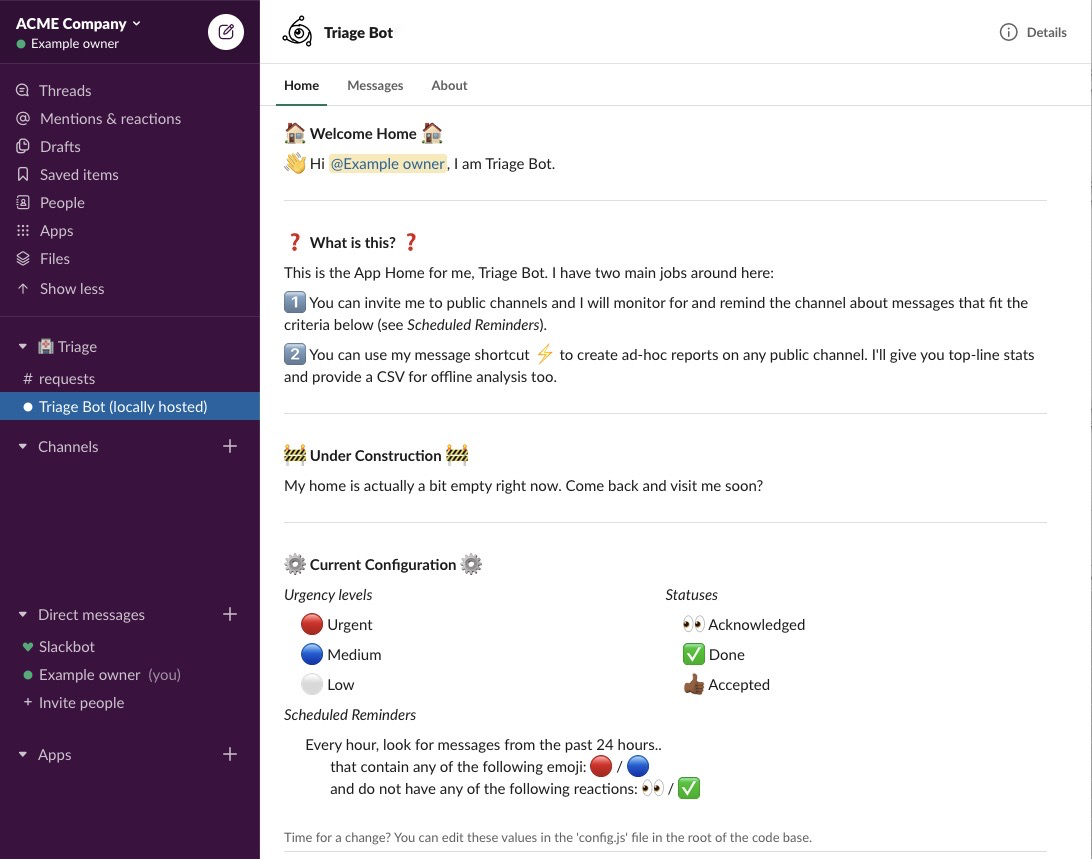
Task: Collapse the Direct messages section caret
Action: tap(23, 614)
